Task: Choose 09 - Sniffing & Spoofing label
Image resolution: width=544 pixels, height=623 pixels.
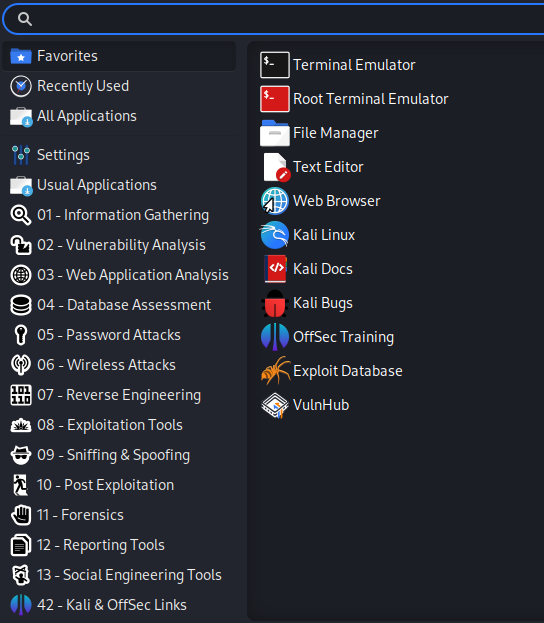Action: point(113,455)
